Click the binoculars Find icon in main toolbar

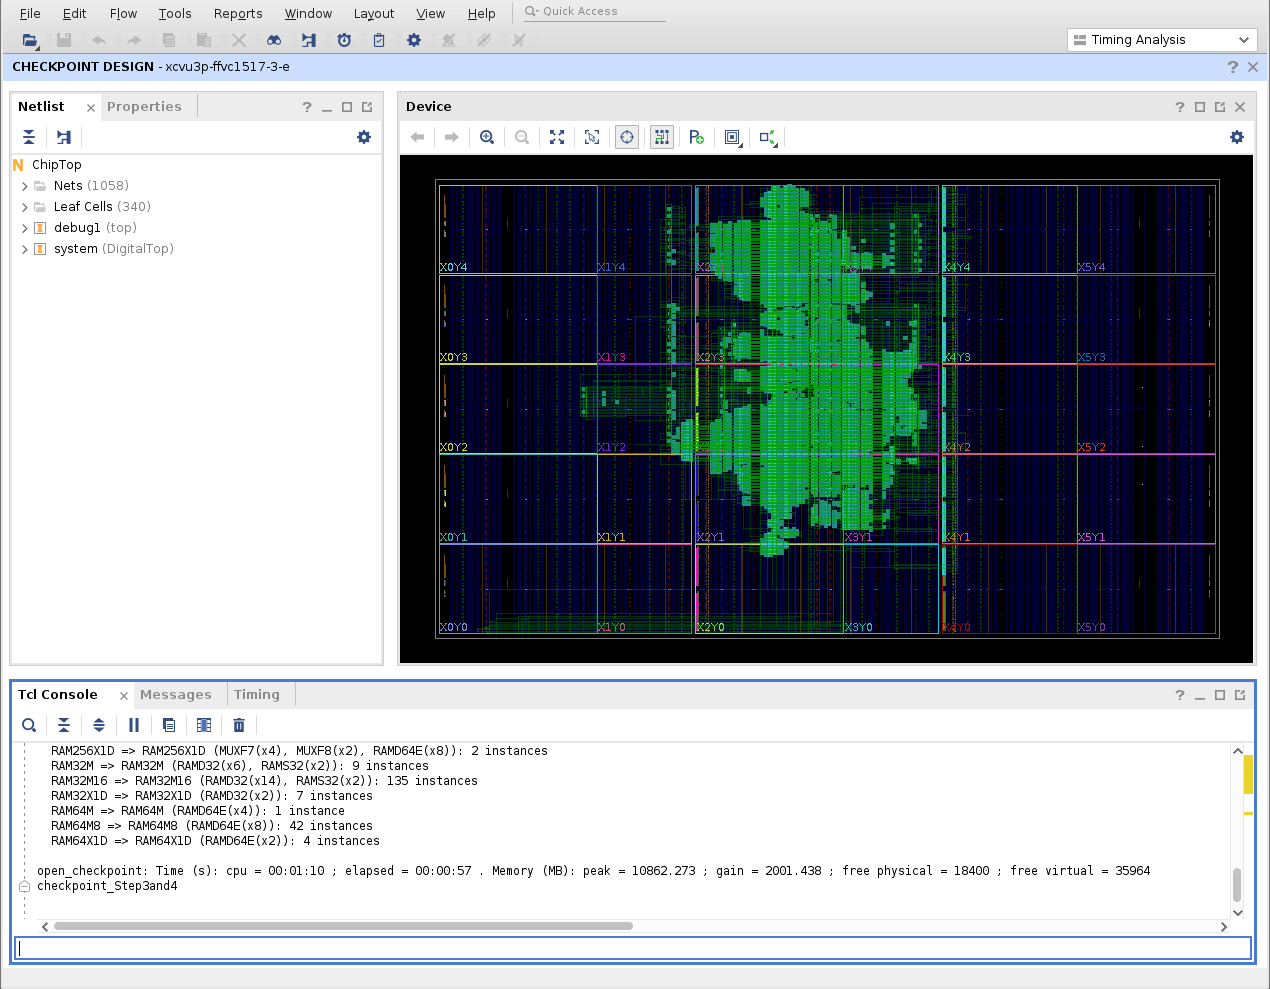[273, 40]
